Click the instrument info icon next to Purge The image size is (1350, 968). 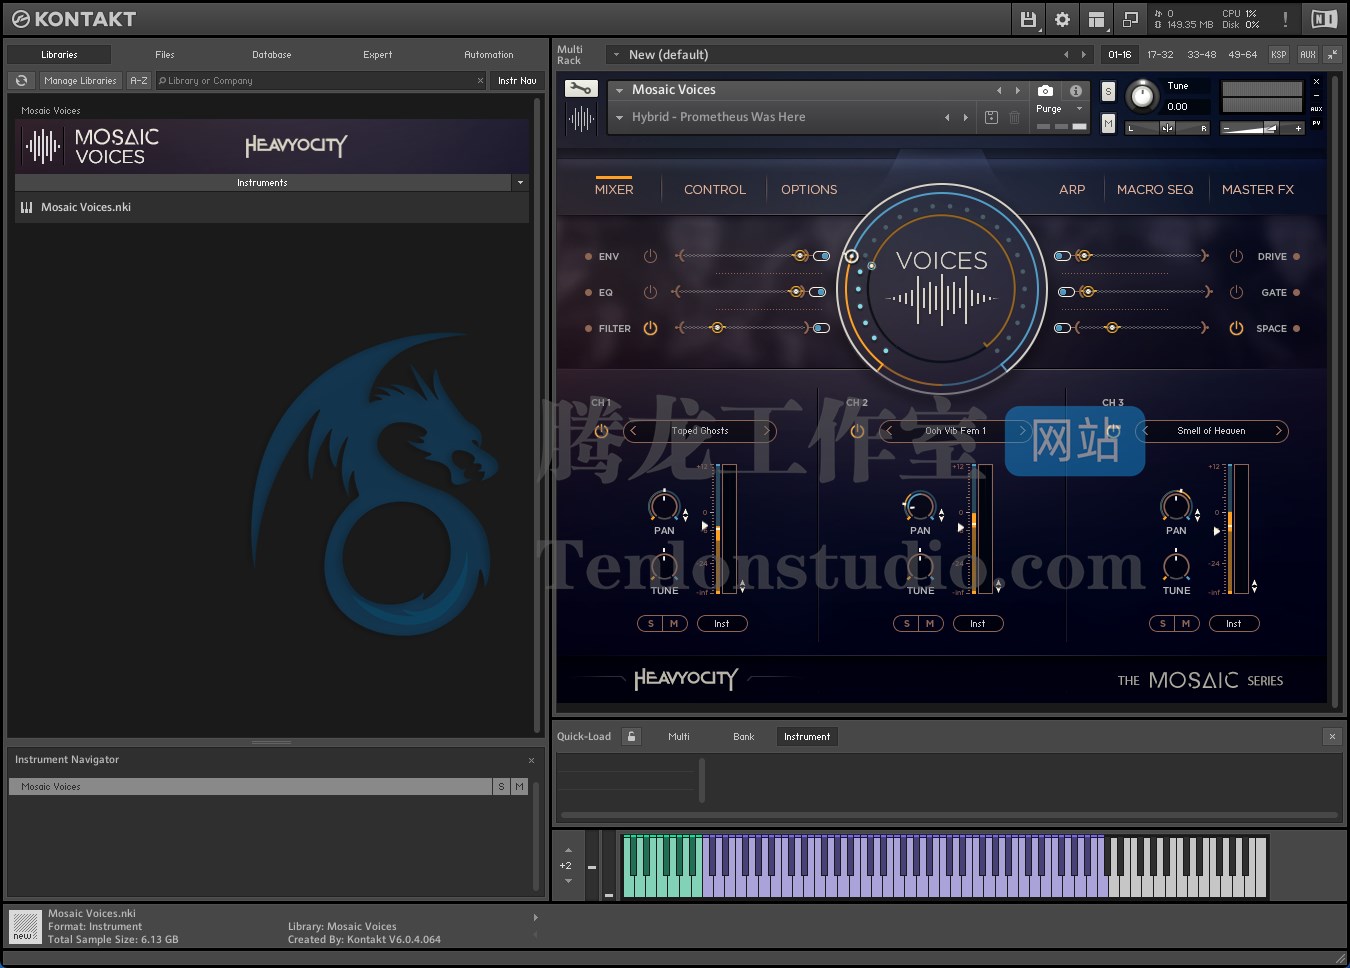[x=1077, y=89]
